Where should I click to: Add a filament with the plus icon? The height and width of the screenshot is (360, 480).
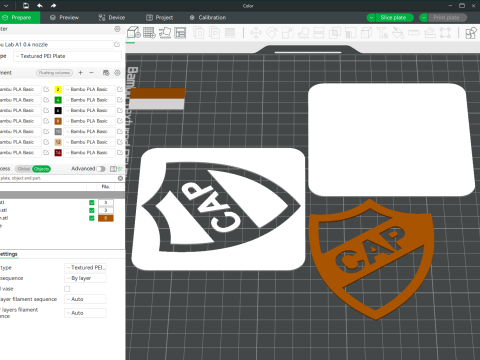coord(80,73)
